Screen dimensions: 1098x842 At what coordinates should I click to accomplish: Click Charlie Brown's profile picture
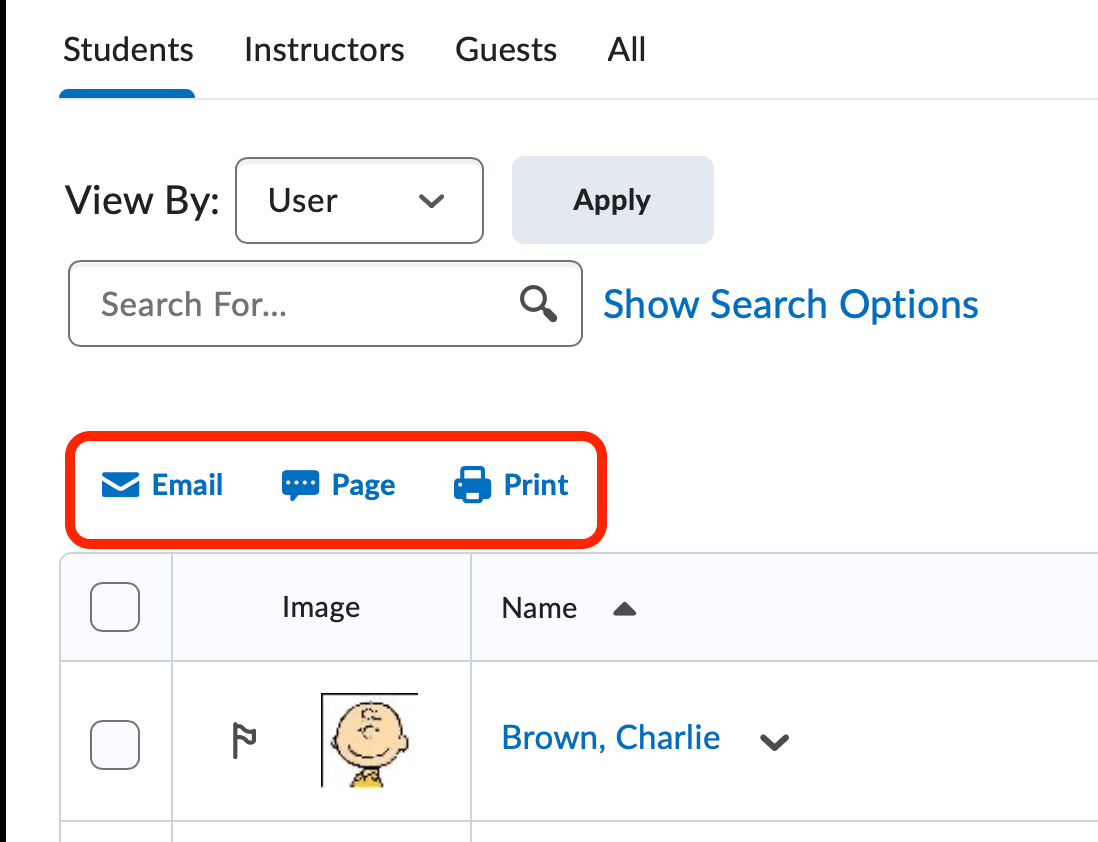click(369, 740)
